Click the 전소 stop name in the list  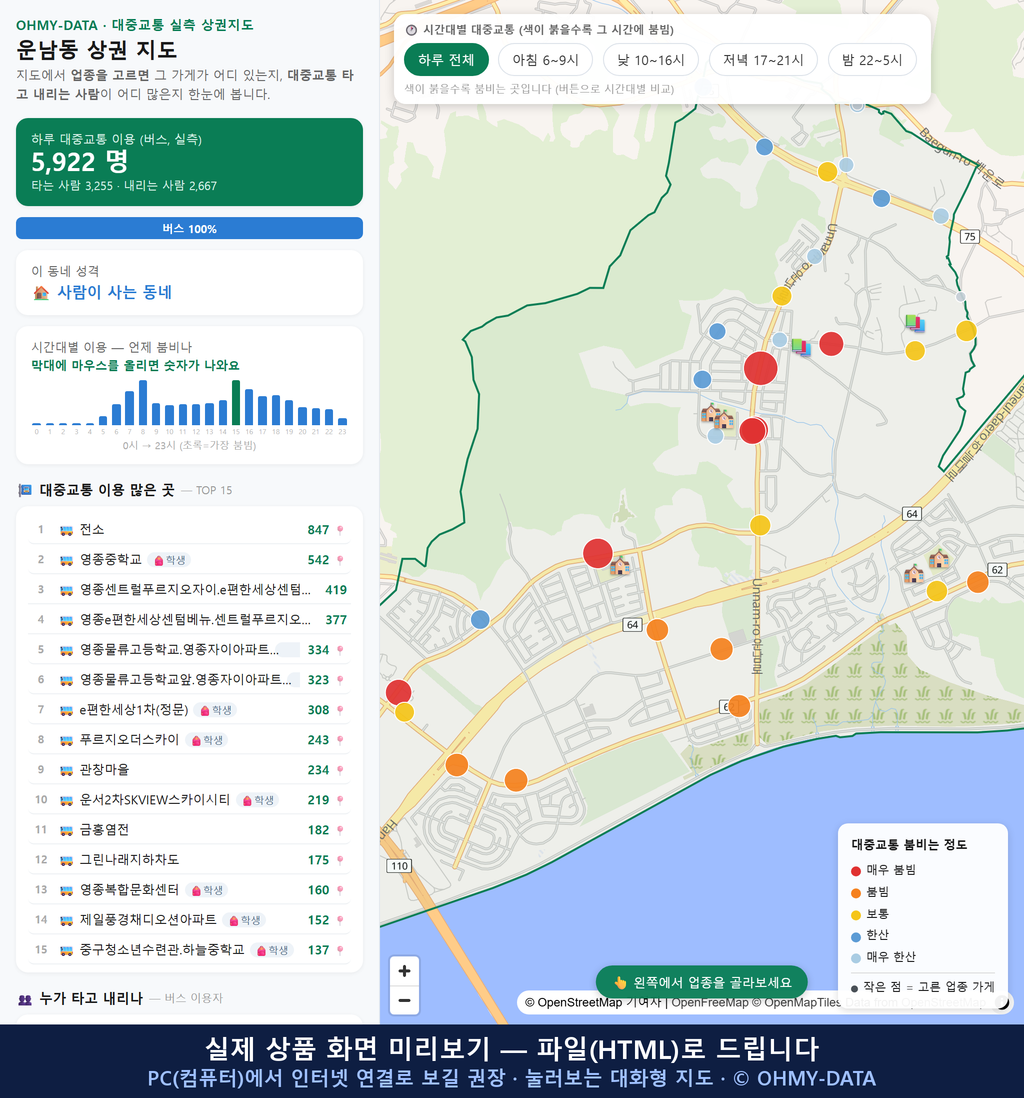[x=92, y=530]
